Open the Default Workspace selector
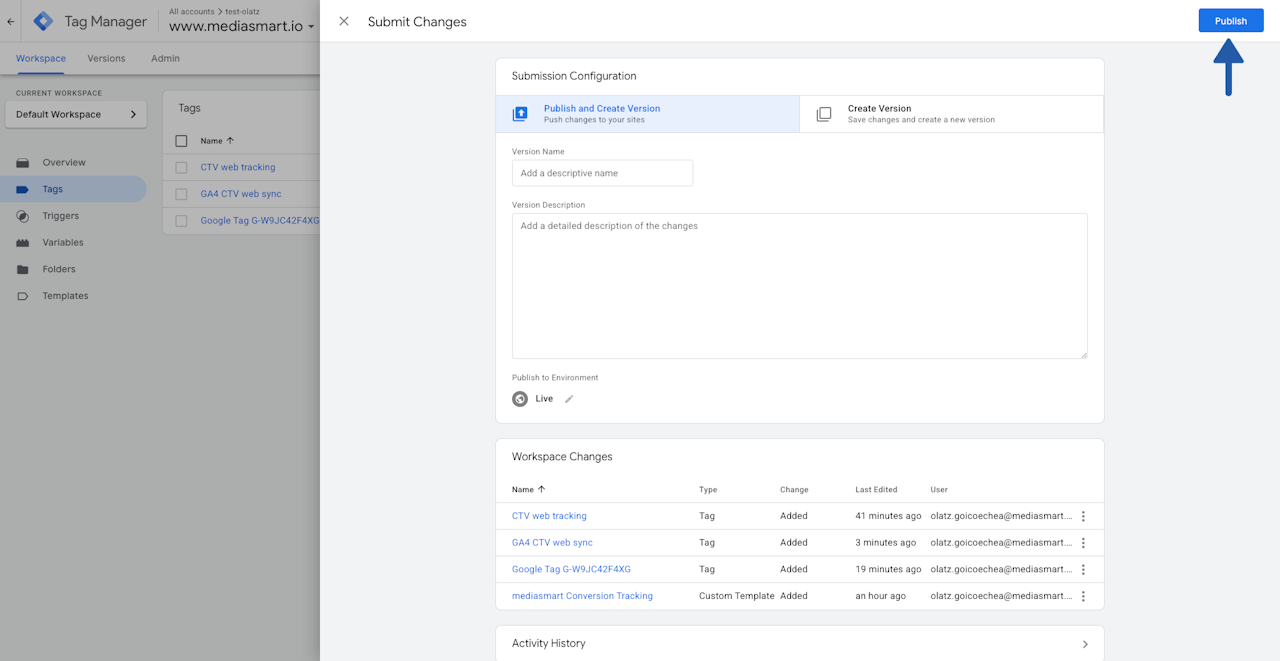1280x661 pixels. click(x=76, y=114)
